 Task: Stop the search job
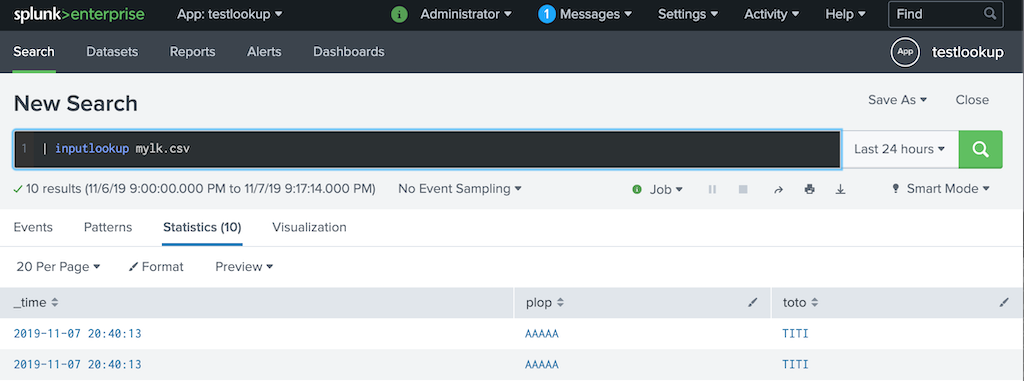pyautogui.click(x=743, y=189)
